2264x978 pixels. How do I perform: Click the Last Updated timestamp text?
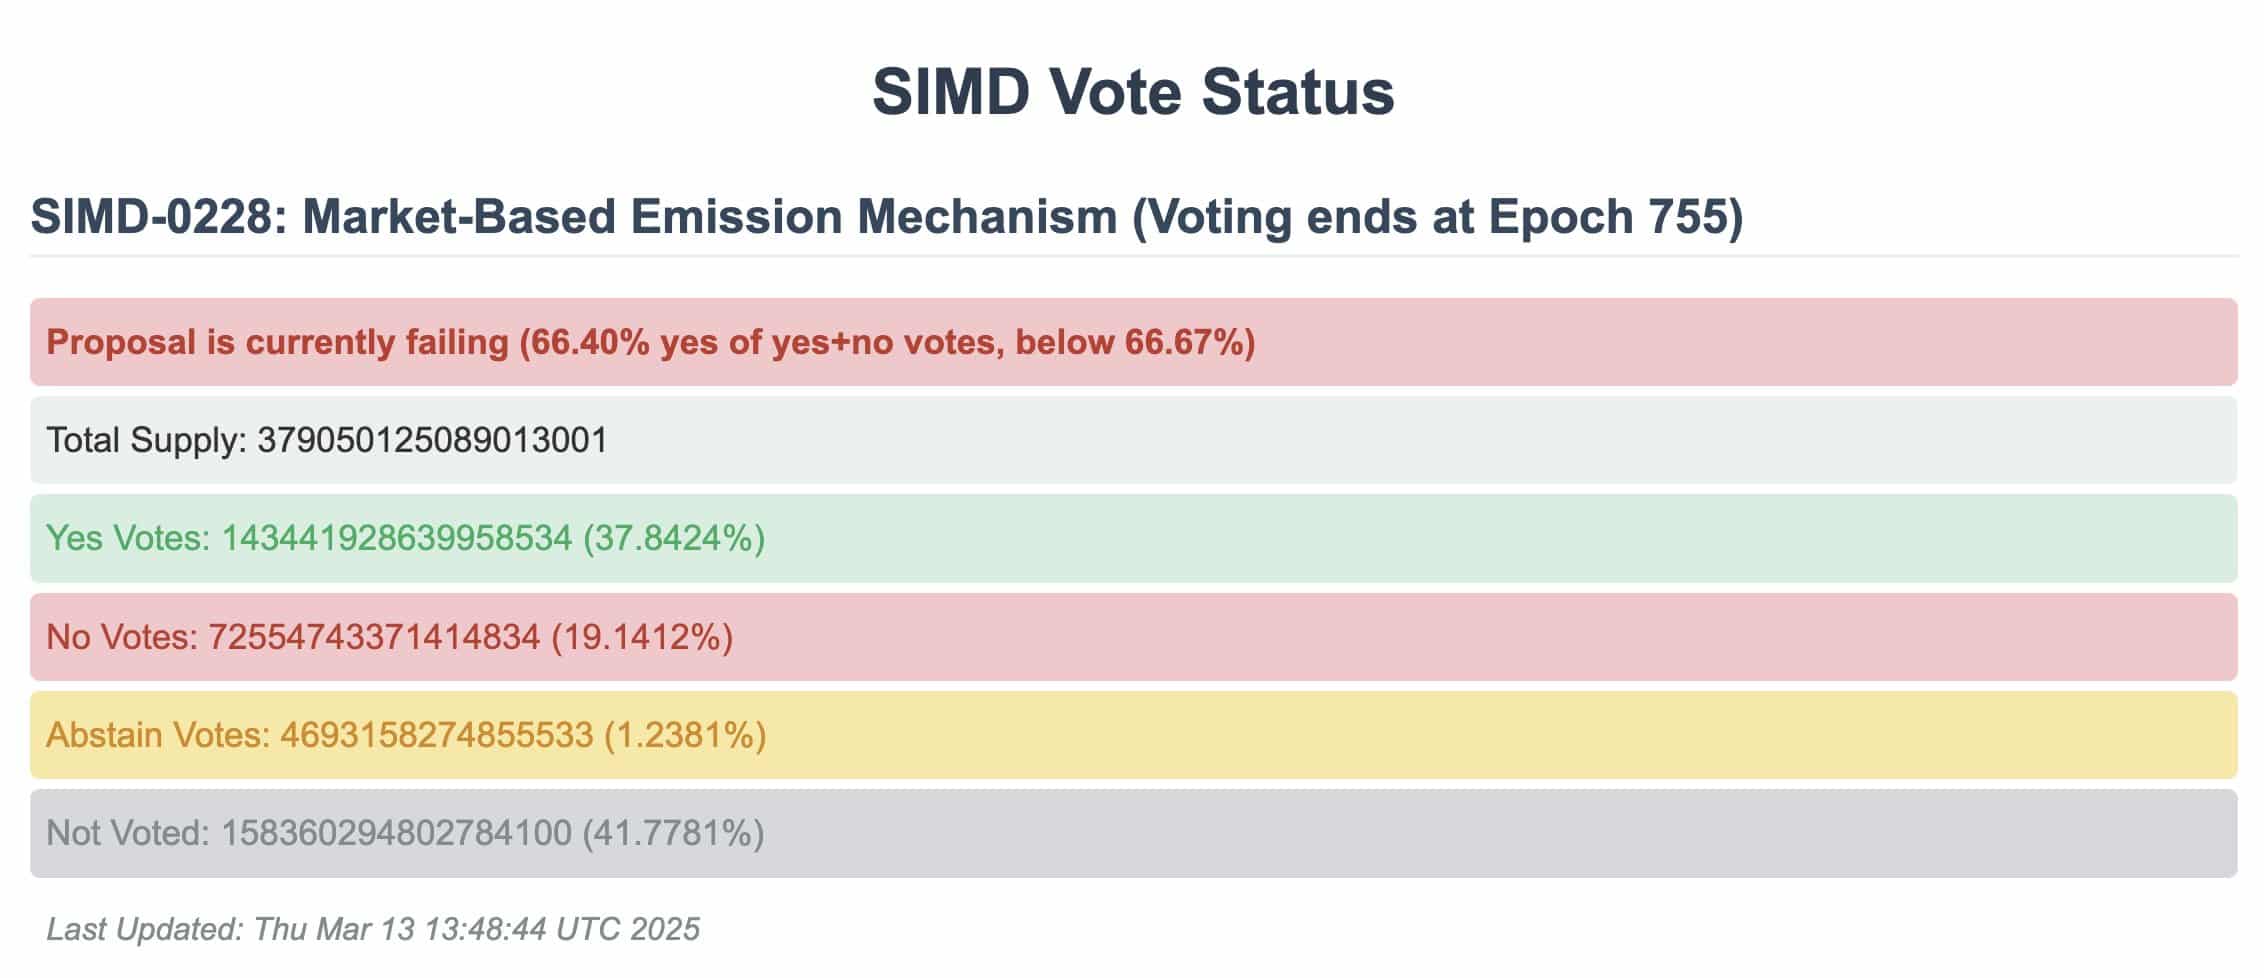coord(373,929)
